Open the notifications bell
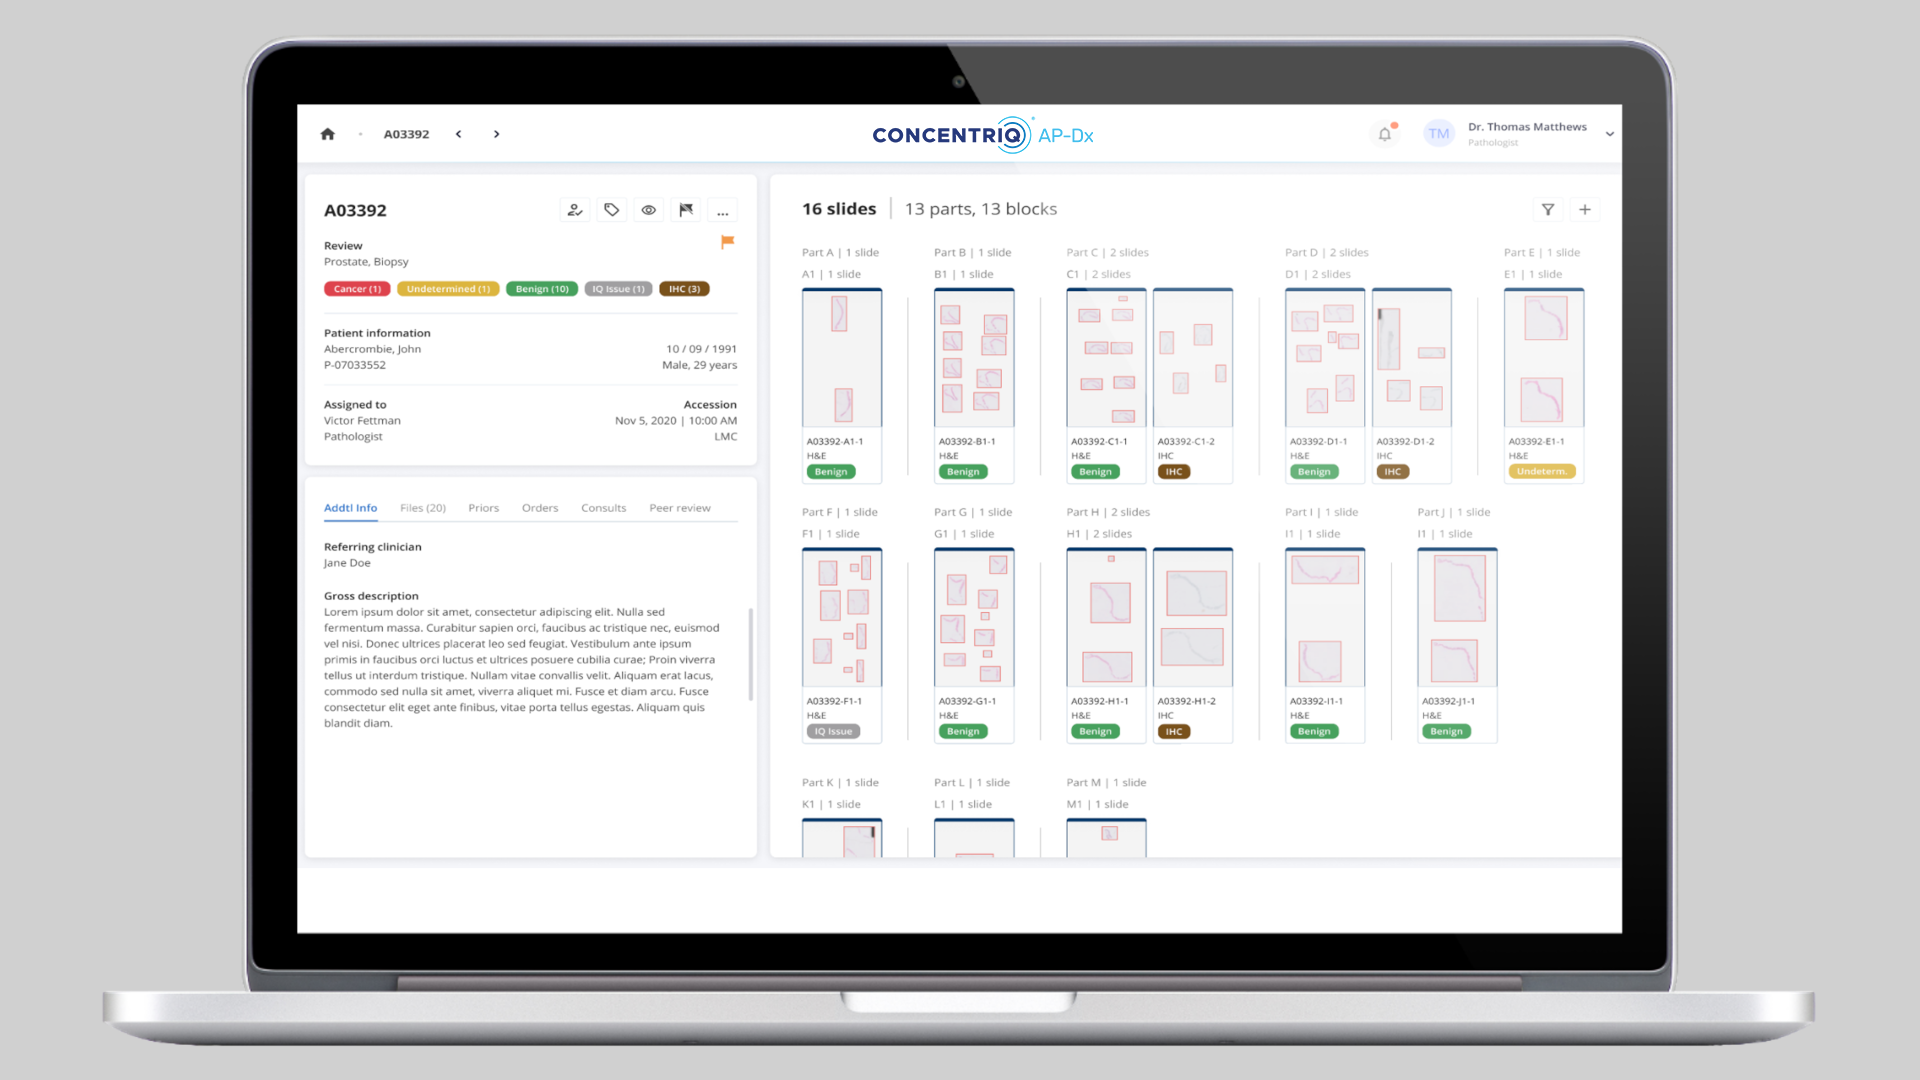 (x=1384, y=134)
